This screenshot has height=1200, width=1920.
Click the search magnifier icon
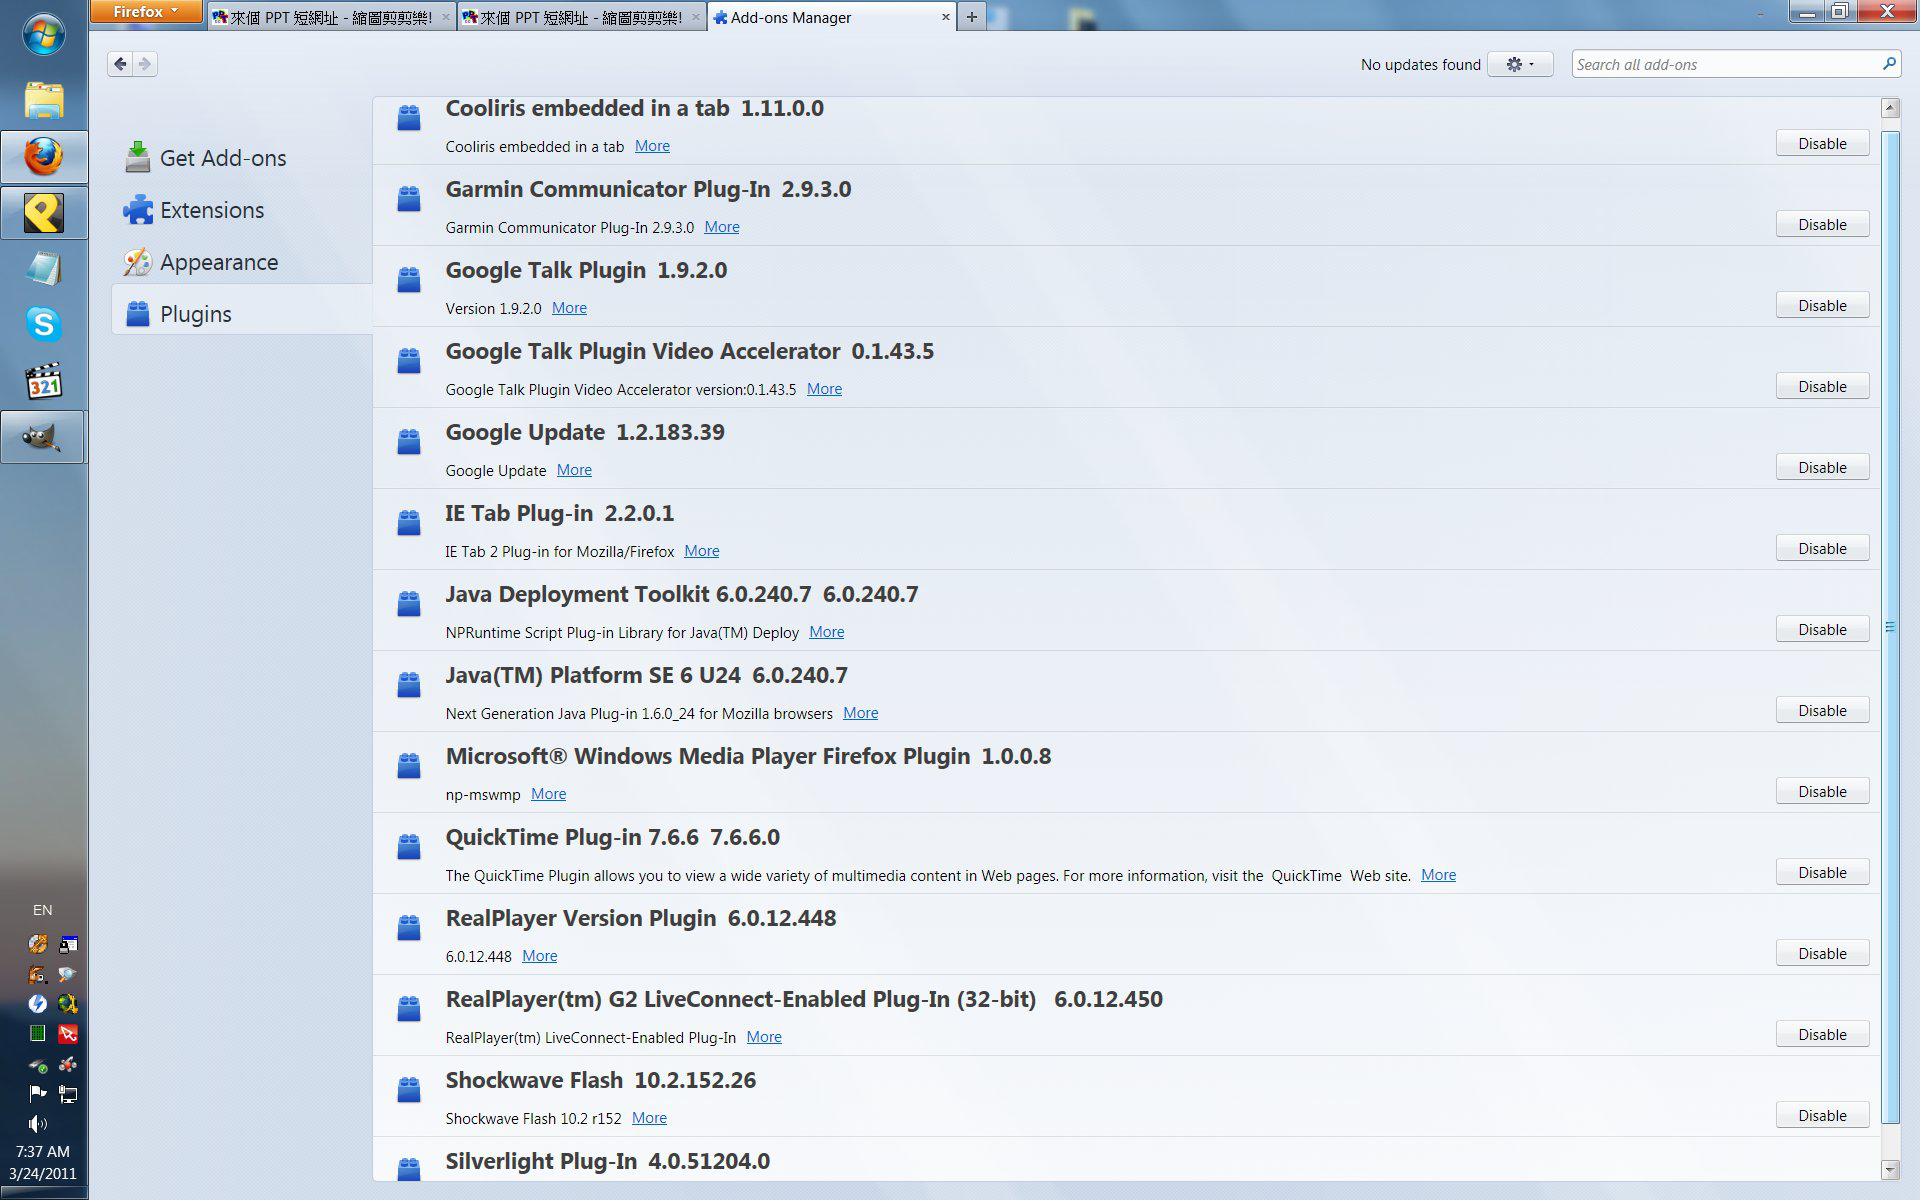[1888, 64]
